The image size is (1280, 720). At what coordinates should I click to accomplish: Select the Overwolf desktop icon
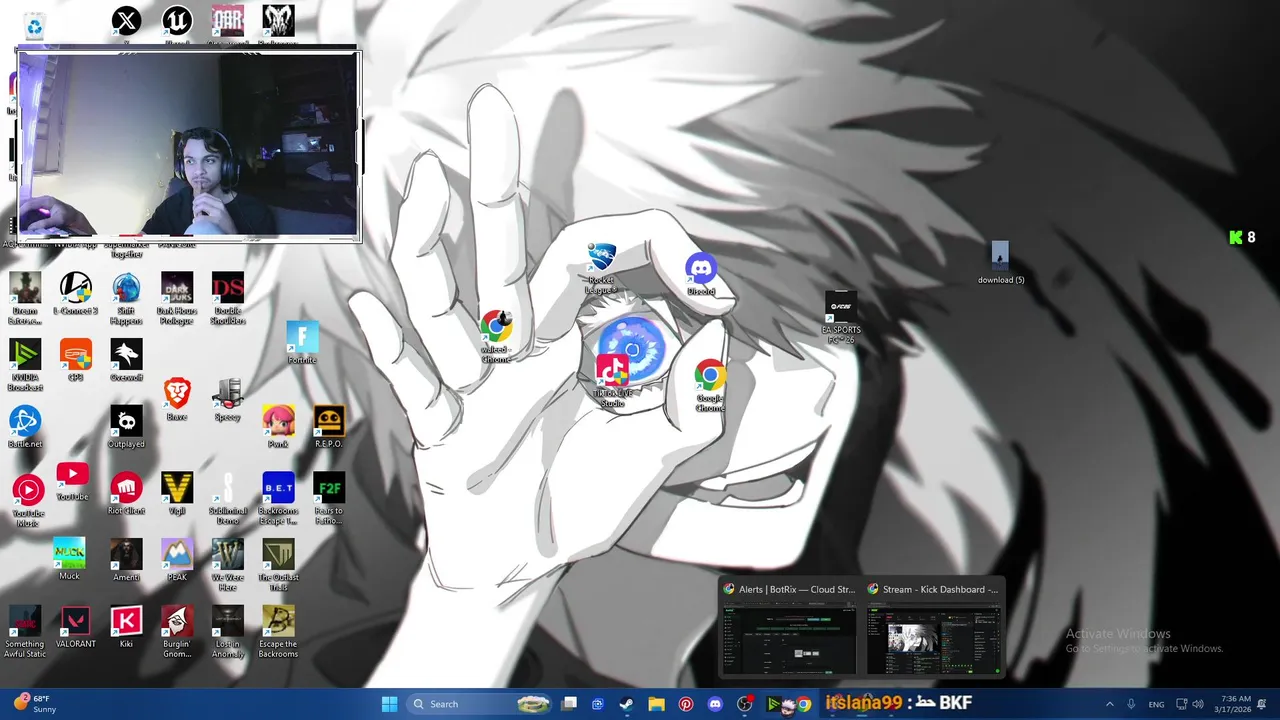point(126,361)
